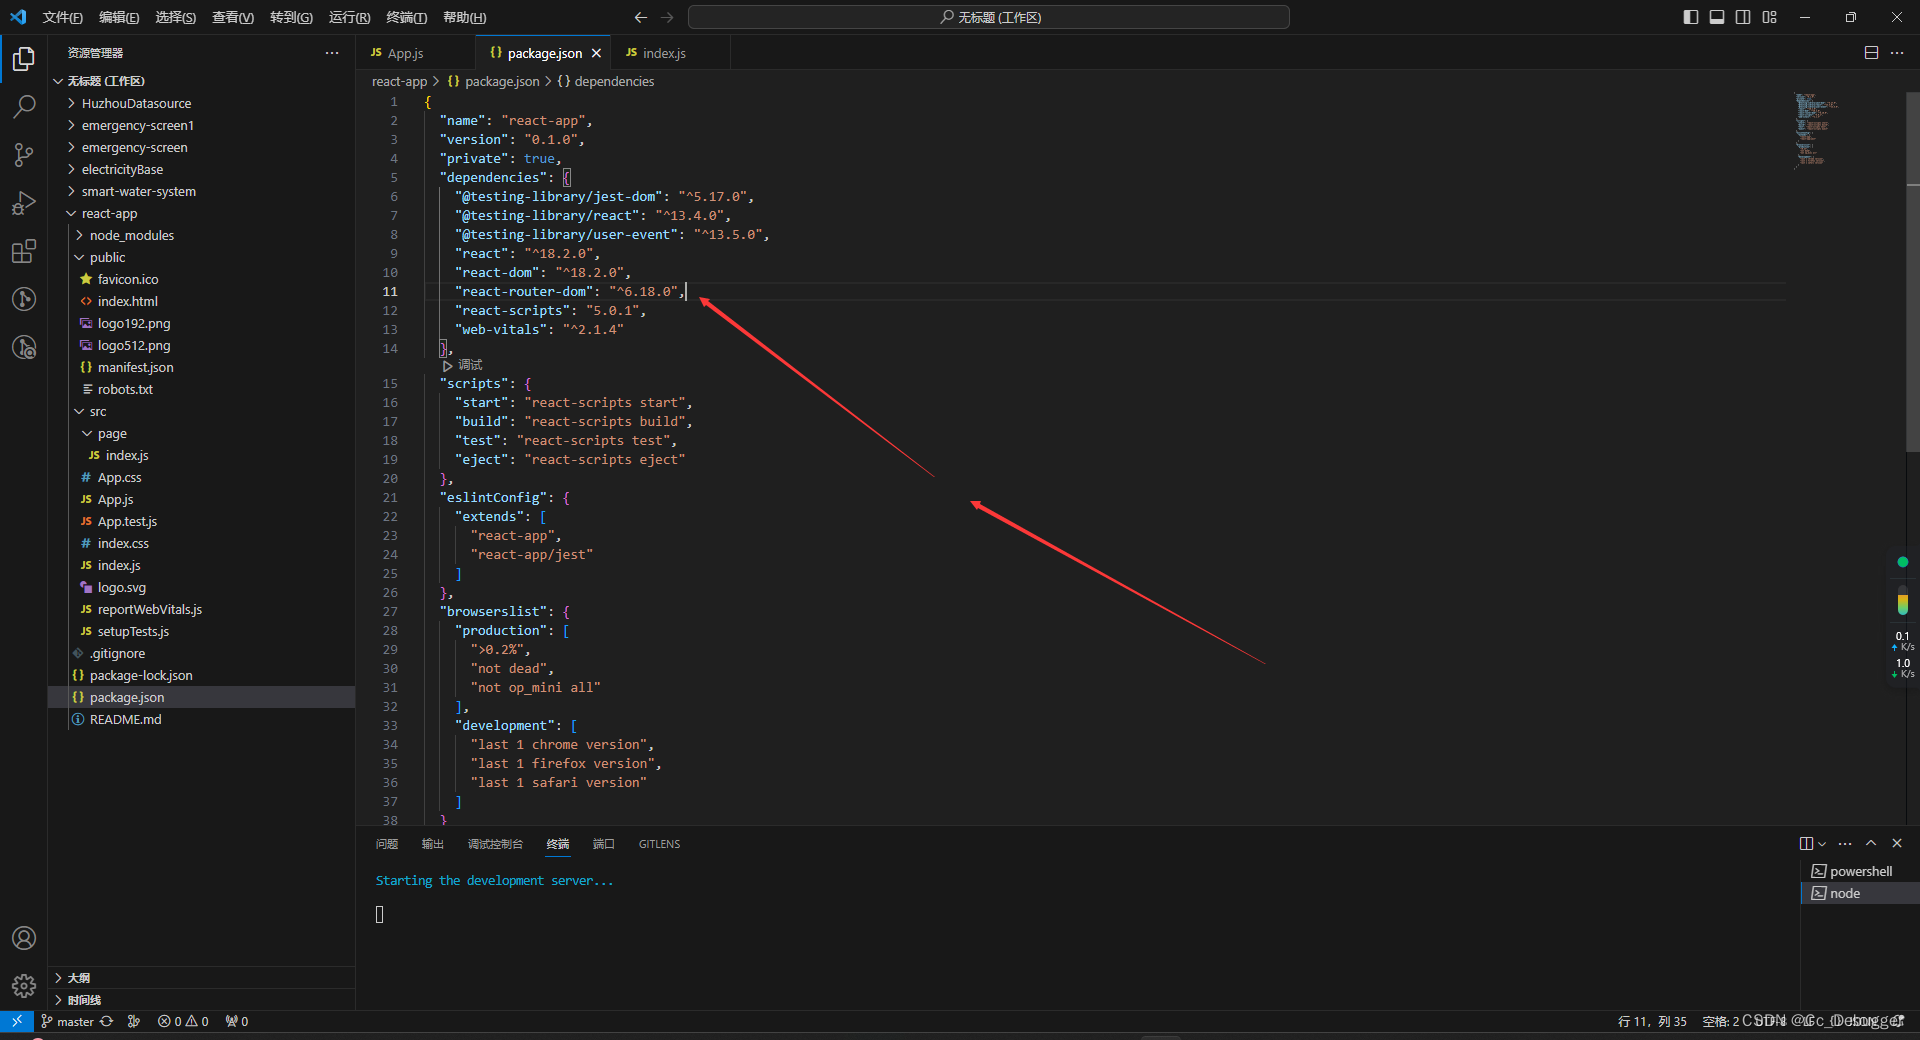This screenshot has width=1920, height=1040.
Task: Go back with the left arrow
Action: pyautogui.click(x=641, y=17)
